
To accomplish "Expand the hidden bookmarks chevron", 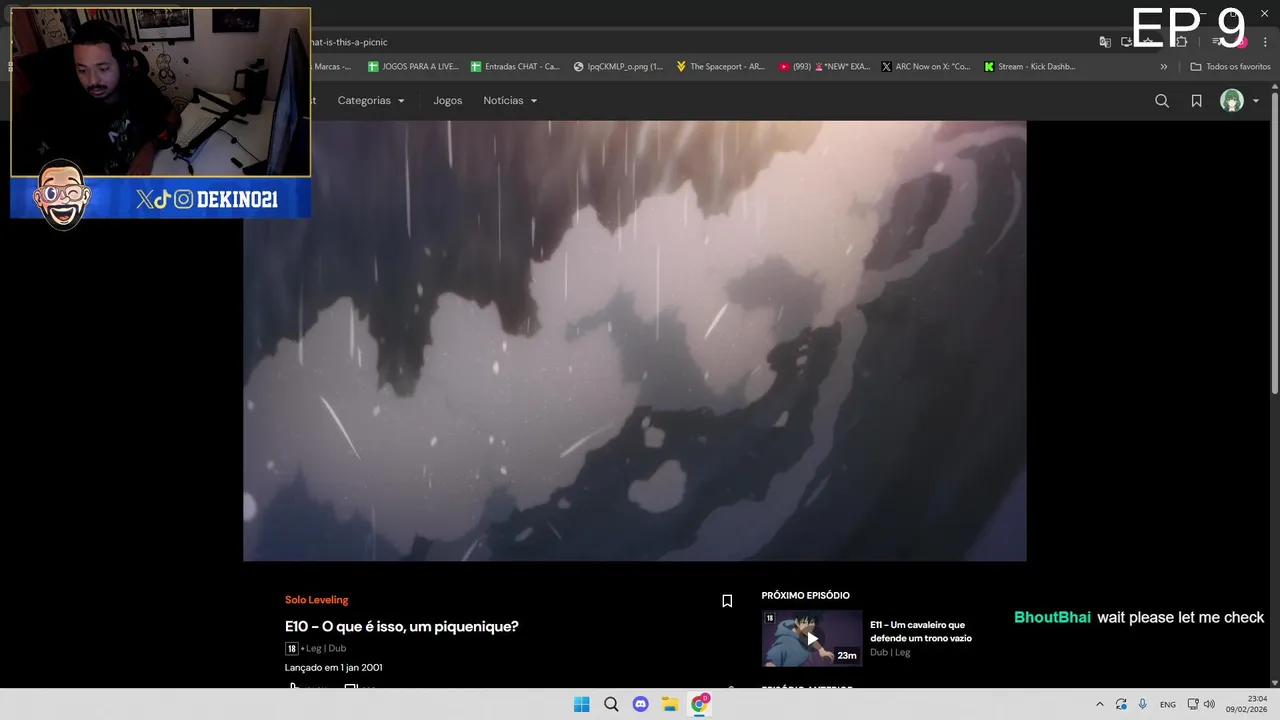I will pos(1163,67).
